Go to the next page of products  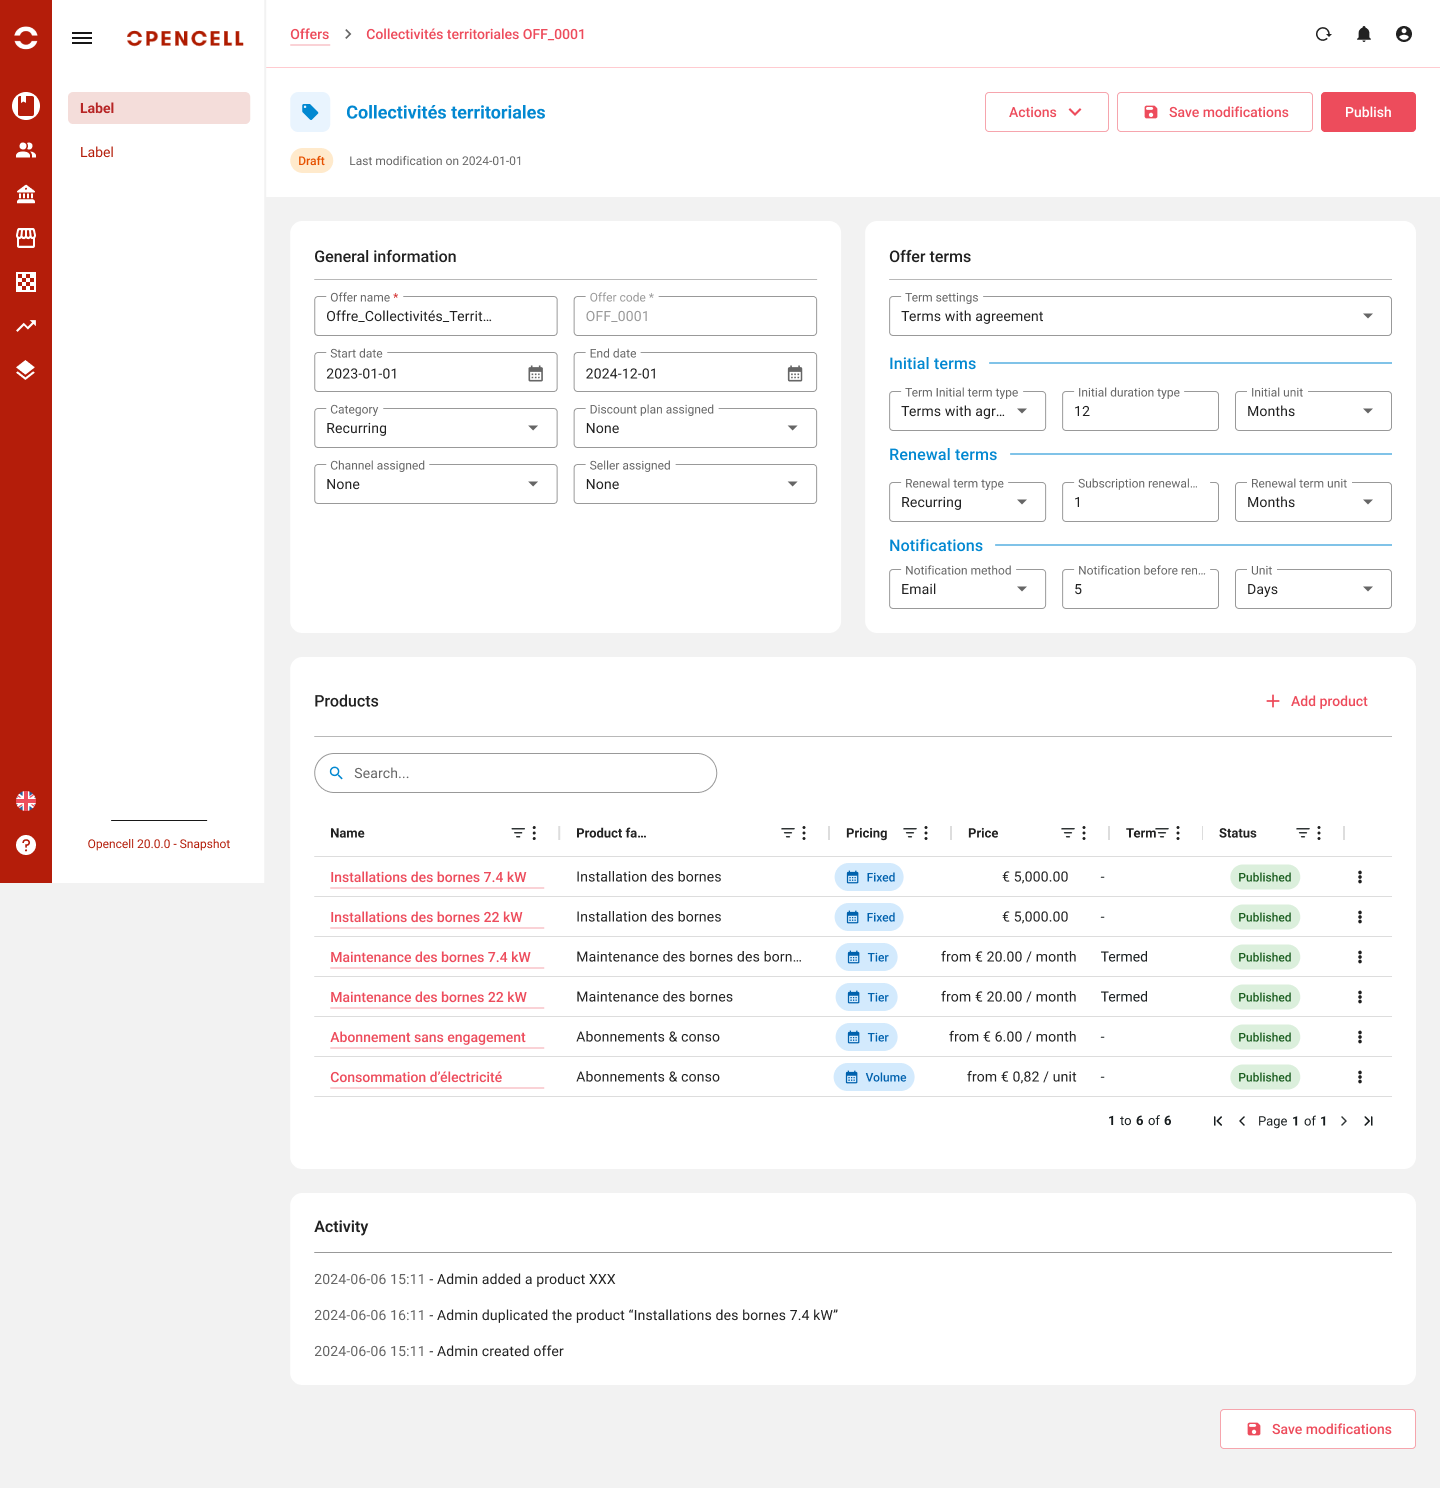click(x=1344, y=1121)
